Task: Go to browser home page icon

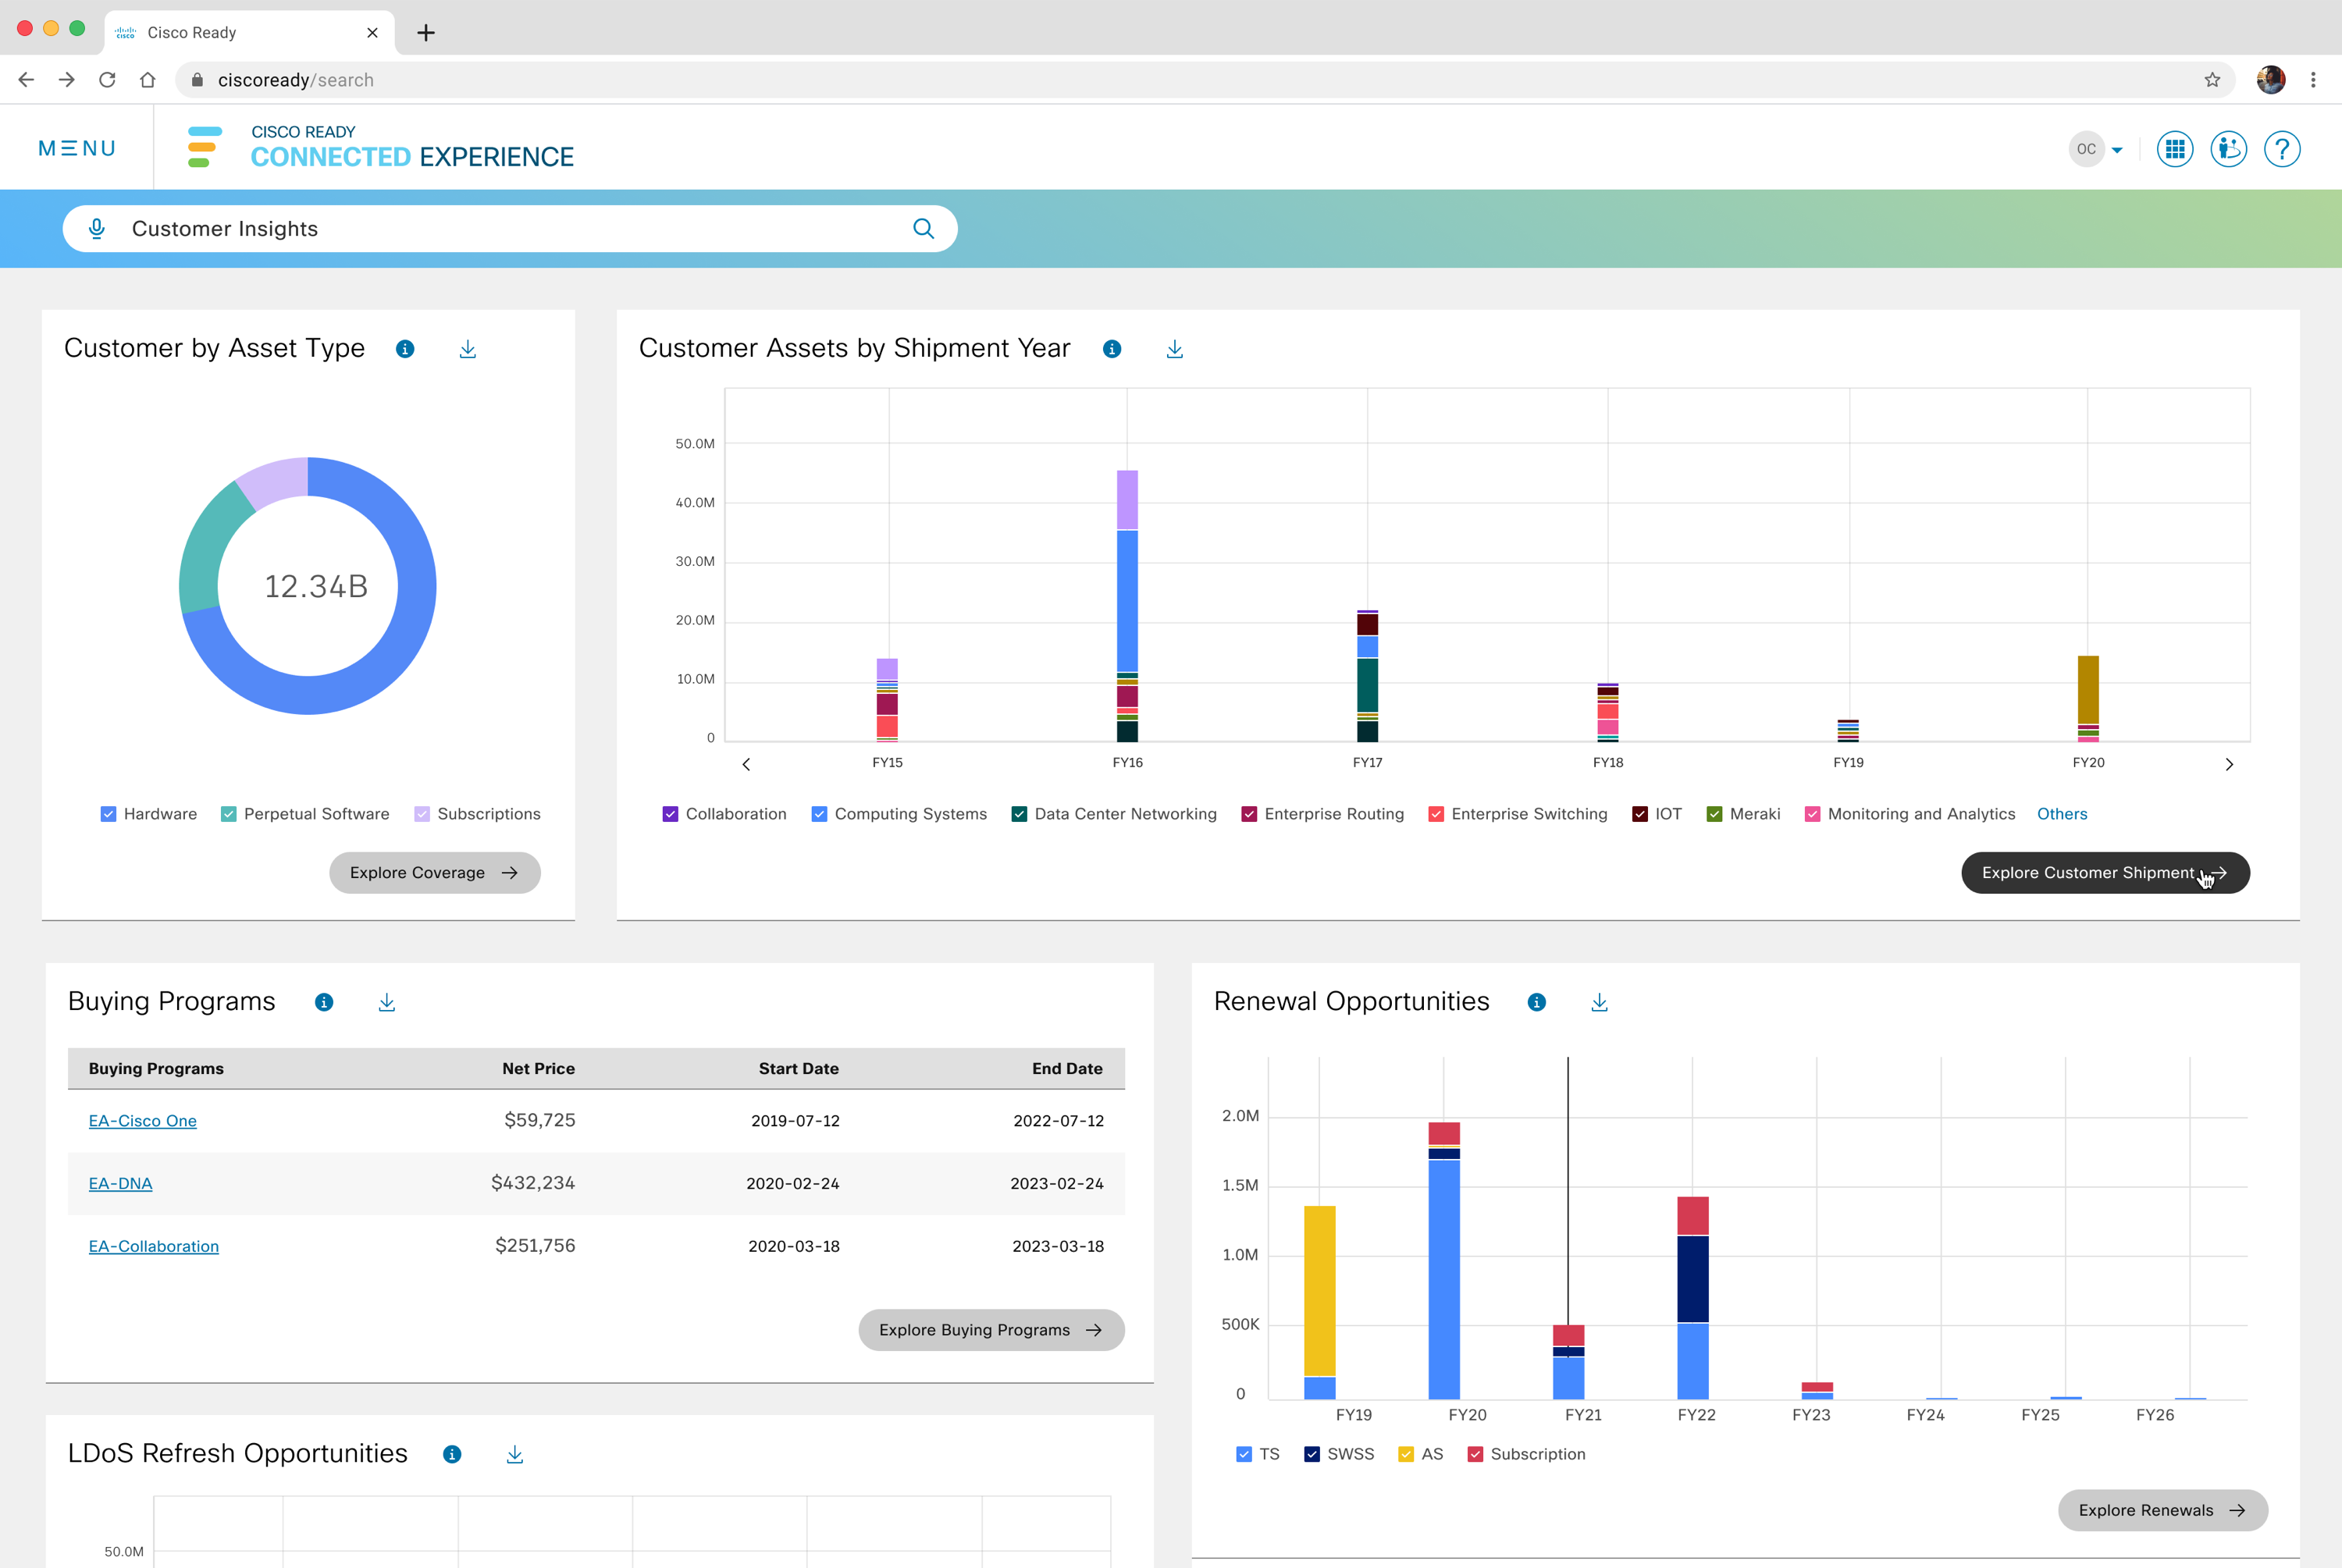Action: [148, 80]
